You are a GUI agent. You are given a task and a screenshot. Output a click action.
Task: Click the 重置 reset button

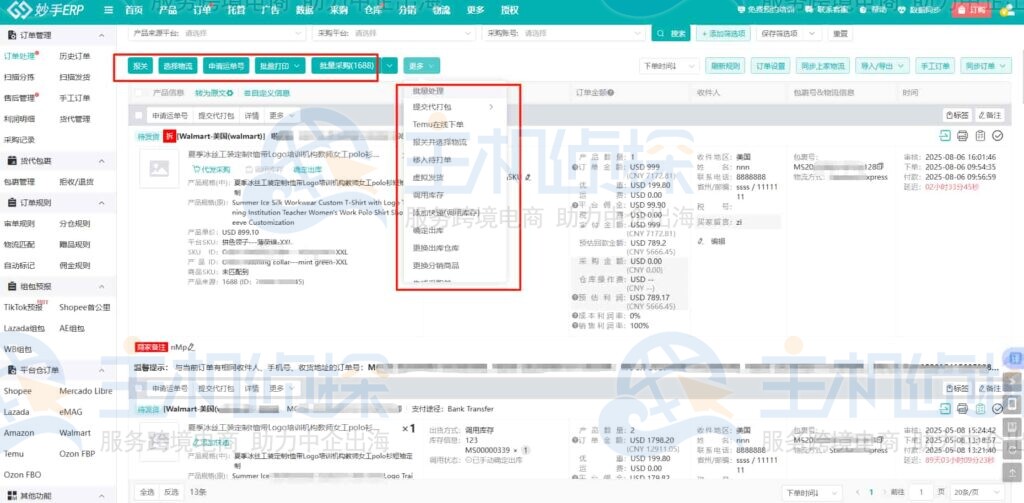(840, 33)
